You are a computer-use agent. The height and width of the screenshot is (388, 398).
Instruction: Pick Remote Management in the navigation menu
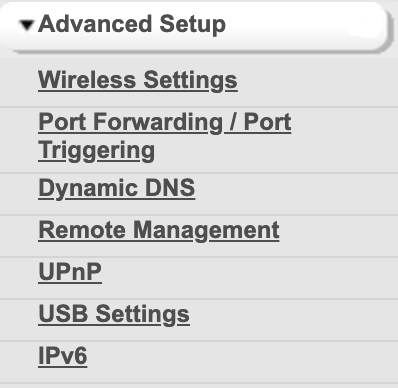(x=159, y=230)
